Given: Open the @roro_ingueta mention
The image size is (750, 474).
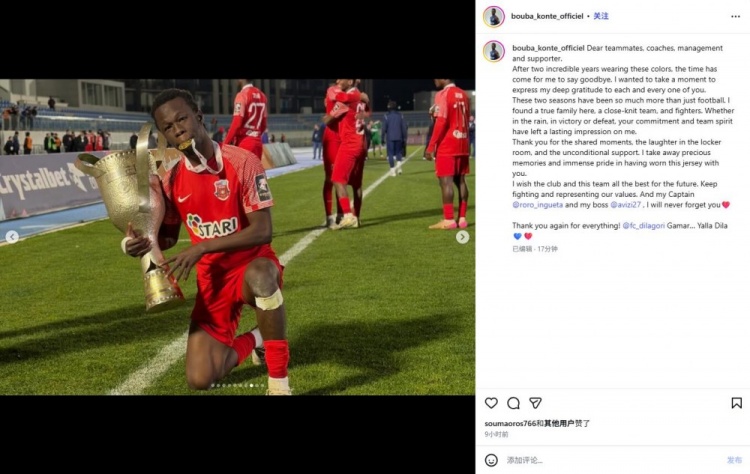Looking at the screenshot, I should pos(537,205).
